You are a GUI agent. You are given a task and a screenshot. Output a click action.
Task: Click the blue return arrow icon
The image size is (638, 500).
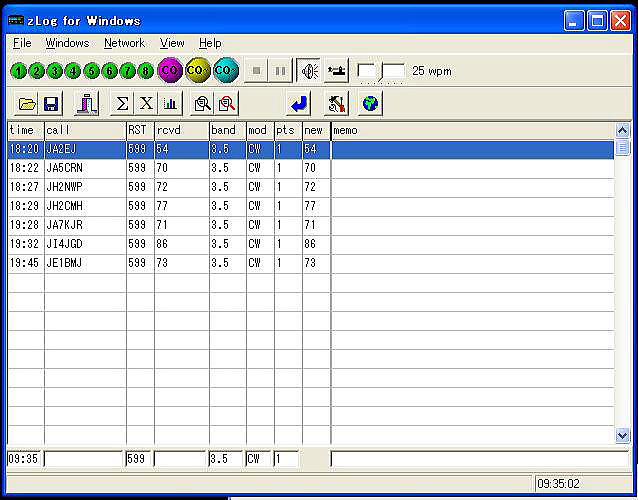click(299, 104)
